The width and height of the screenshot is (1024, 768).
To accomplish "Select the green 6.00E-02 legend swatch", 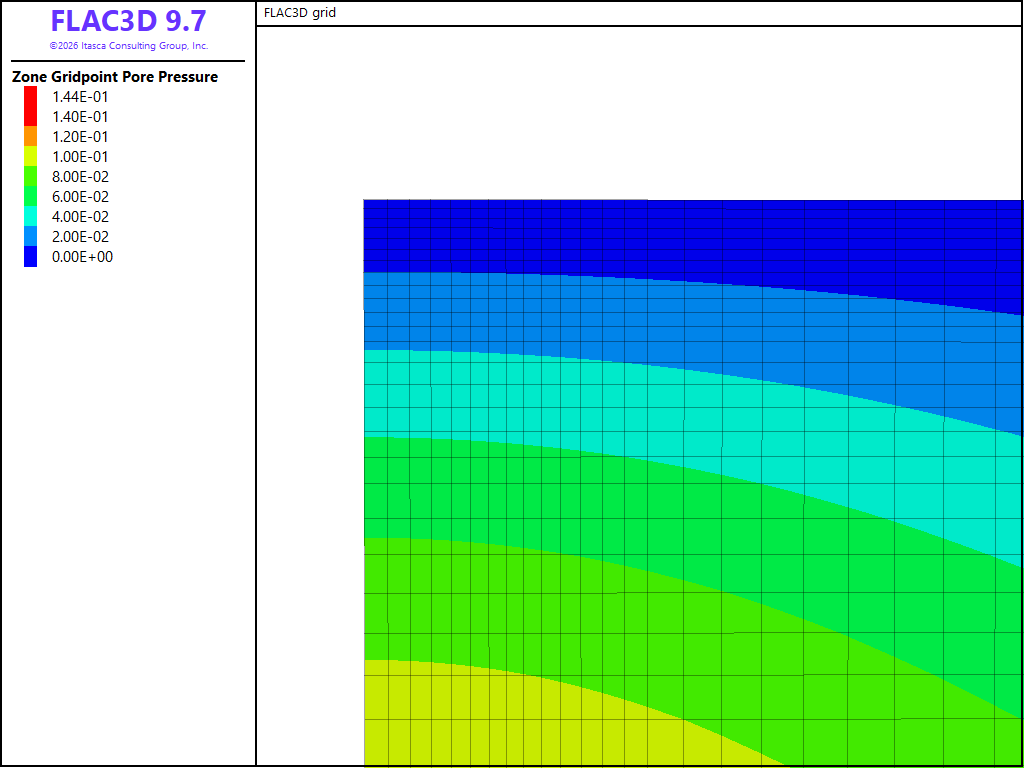I will [31, 197].
